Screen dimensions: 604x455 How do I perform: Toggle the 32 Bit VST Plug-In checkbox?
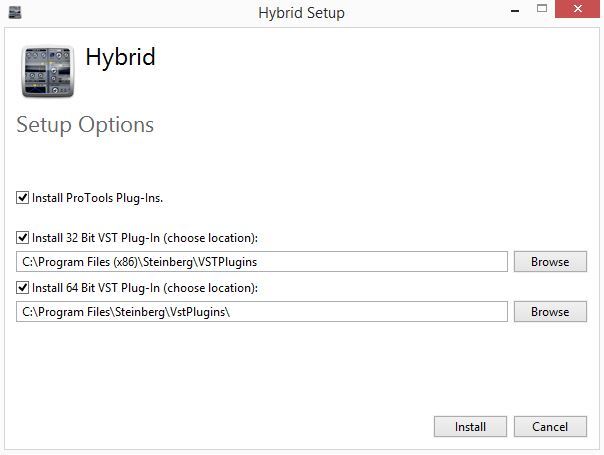(23, 238)
